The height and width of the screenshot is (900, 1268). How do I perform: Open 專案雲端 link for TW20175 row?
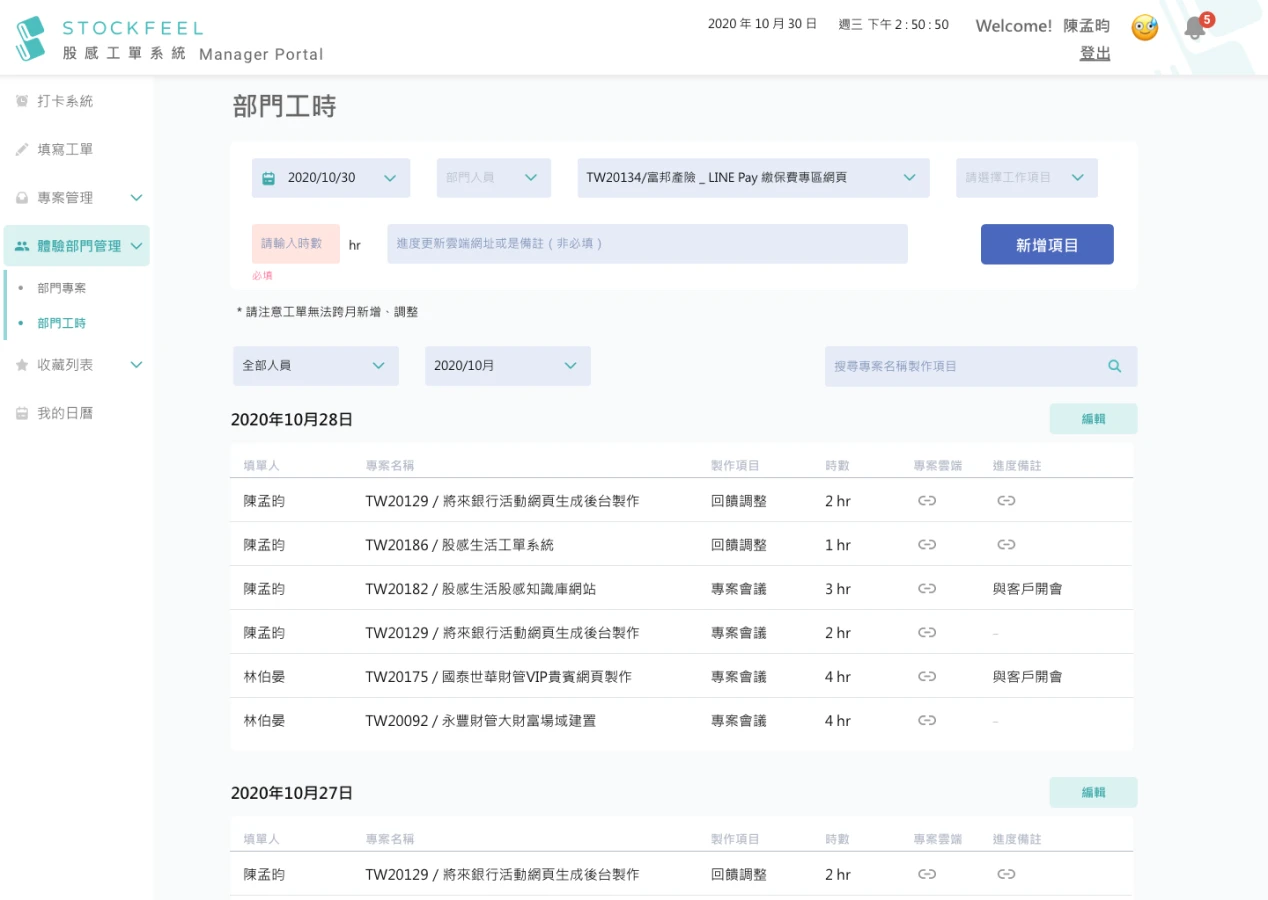(x=927, y=677)
